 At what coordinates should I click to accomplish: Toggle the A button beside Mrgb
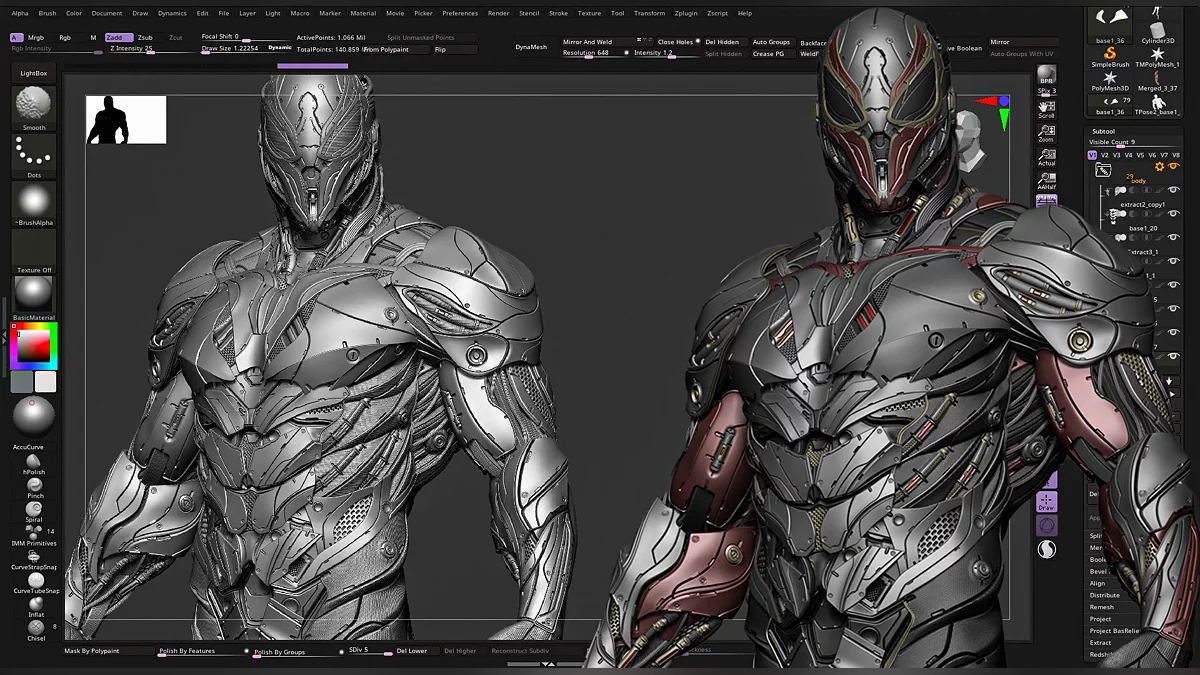click(15, 37)
